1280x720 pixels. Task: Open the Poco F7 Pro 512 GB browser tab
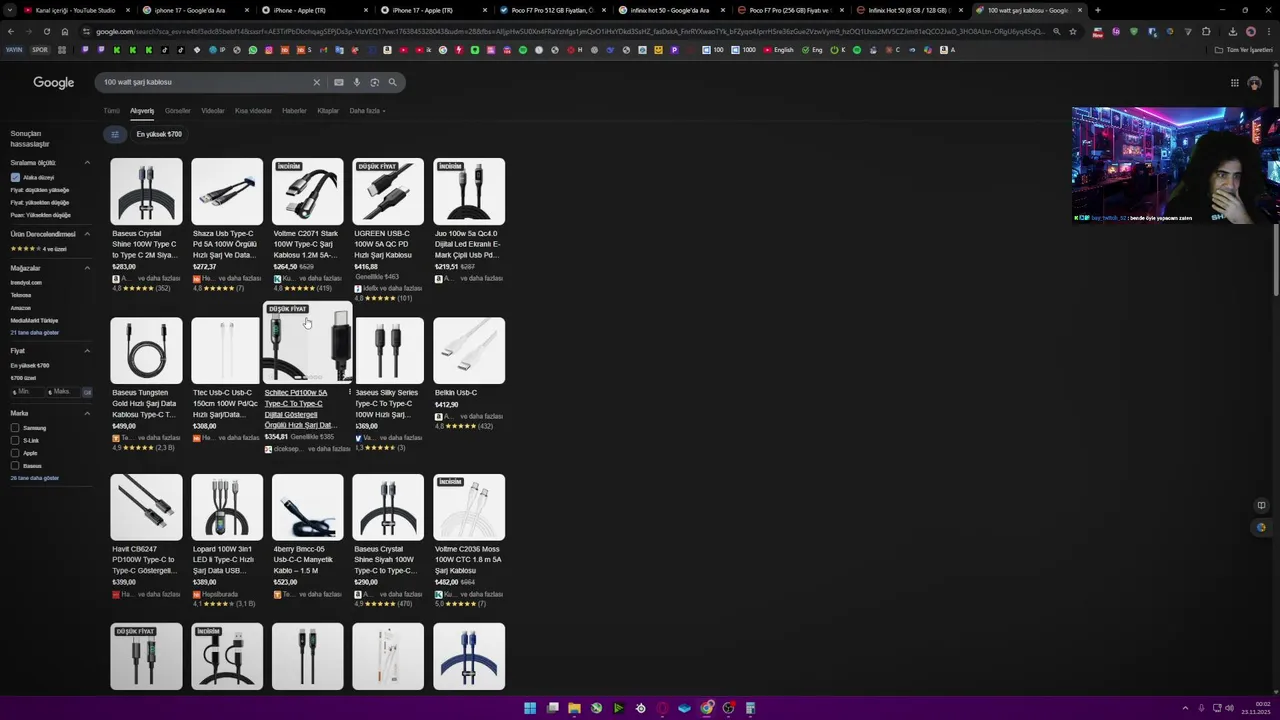pos(552,10)
